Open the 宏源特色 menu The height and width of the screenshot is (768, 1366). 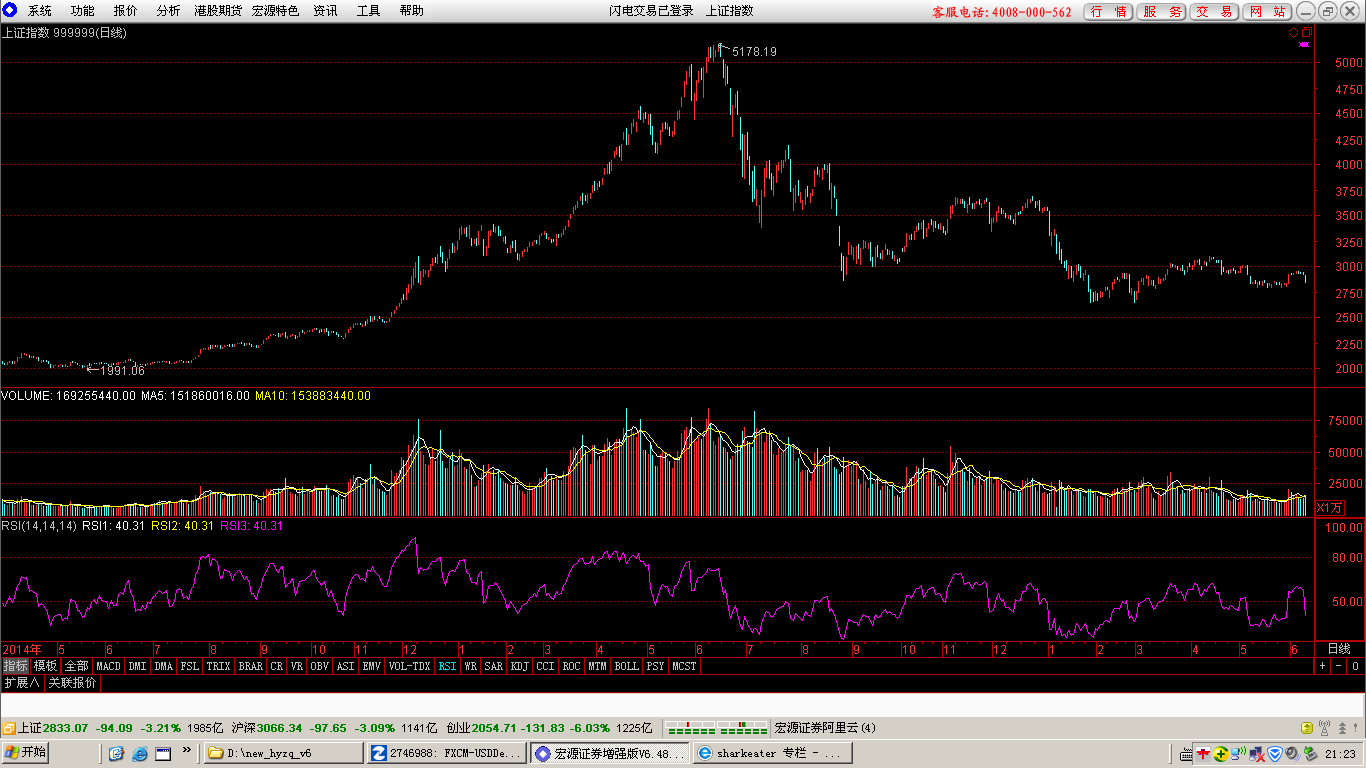275,11
